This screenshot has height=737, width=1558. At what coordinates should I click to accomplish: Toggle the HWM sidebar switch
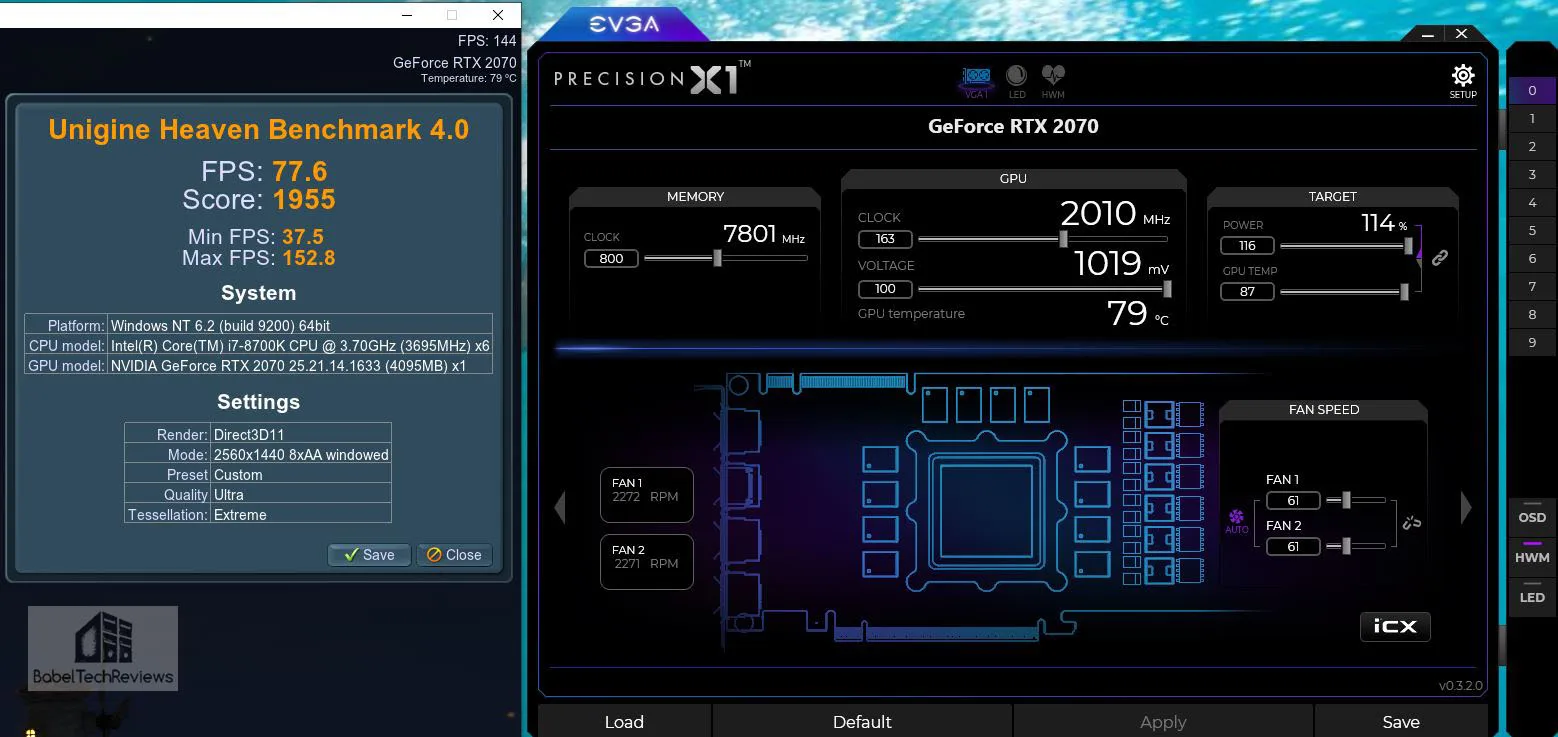point(1532,556)
